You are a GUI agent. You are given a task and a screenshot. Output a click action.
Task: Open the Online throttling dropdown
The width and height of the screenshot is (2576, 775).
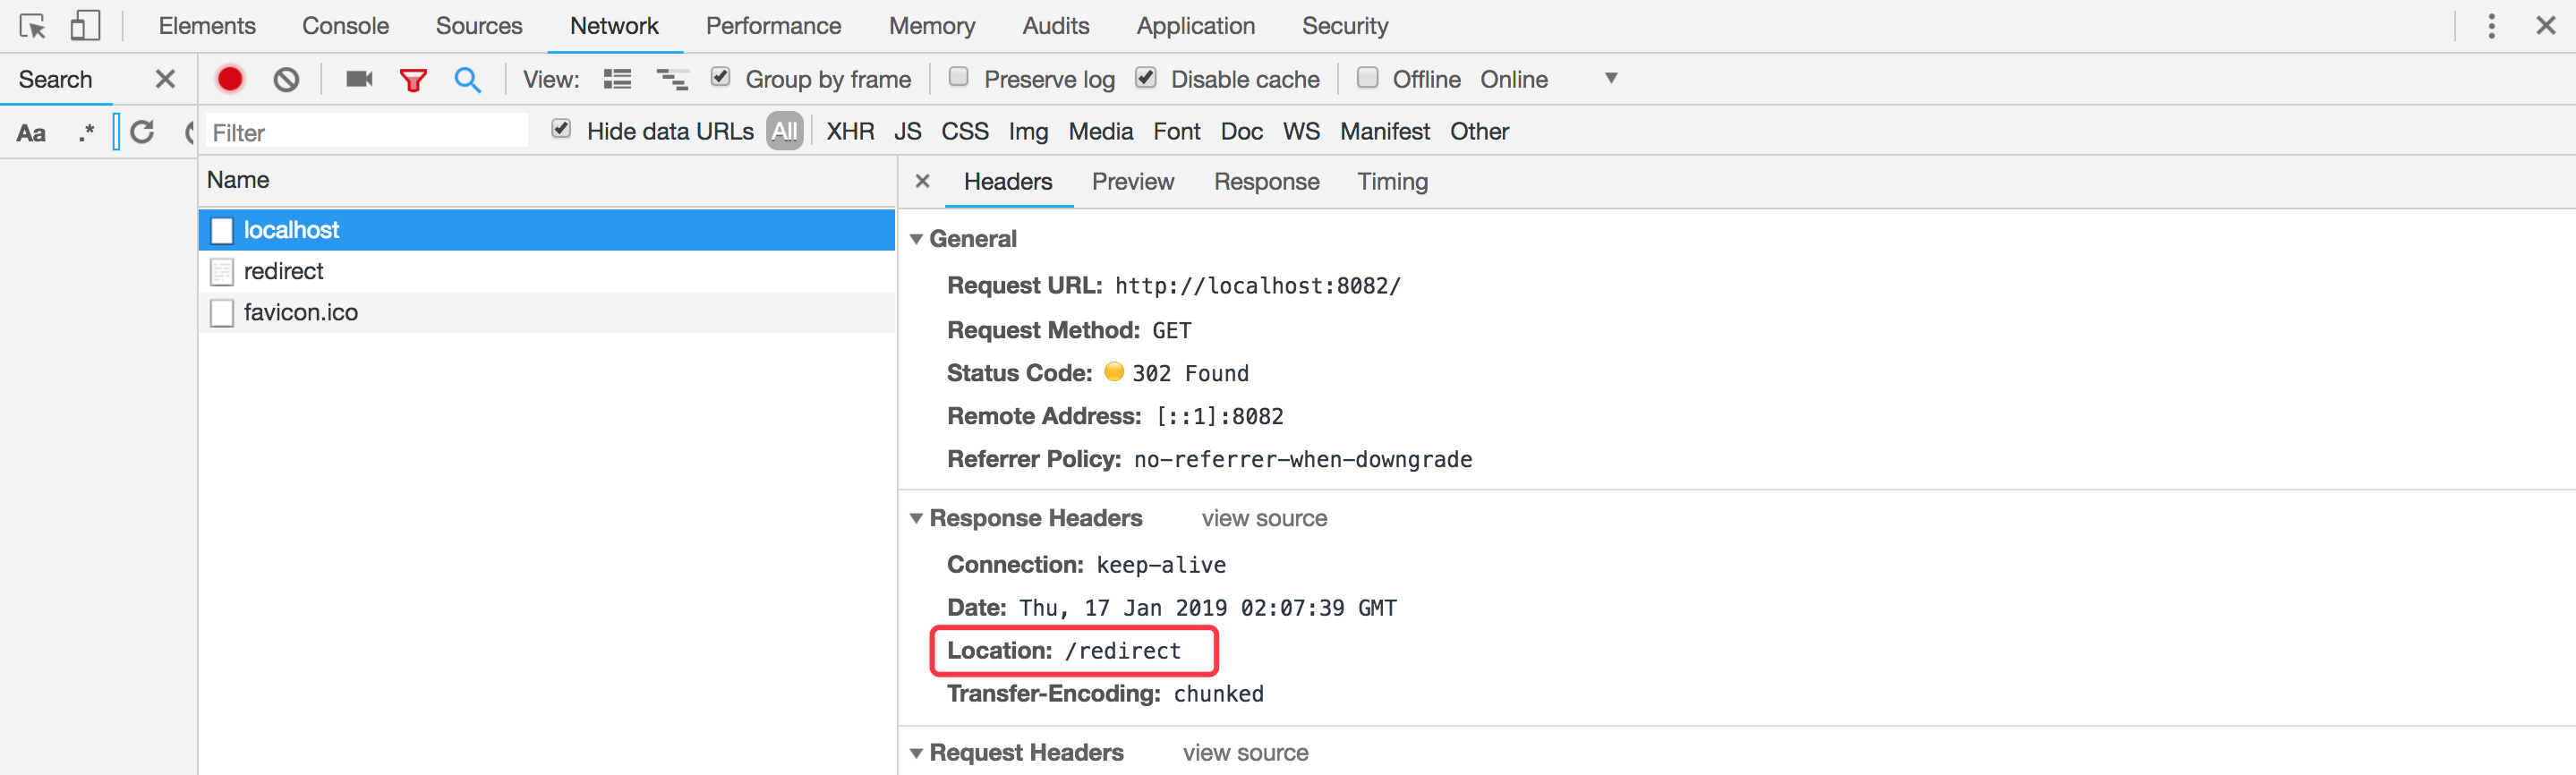[x=1548, y=79]
